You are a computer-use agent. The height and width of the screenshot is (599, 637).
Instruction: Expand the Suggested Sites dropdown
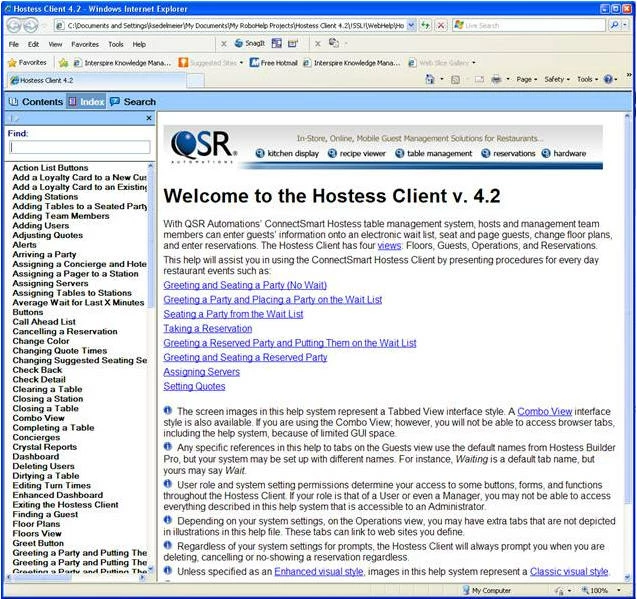pos(241,63)
